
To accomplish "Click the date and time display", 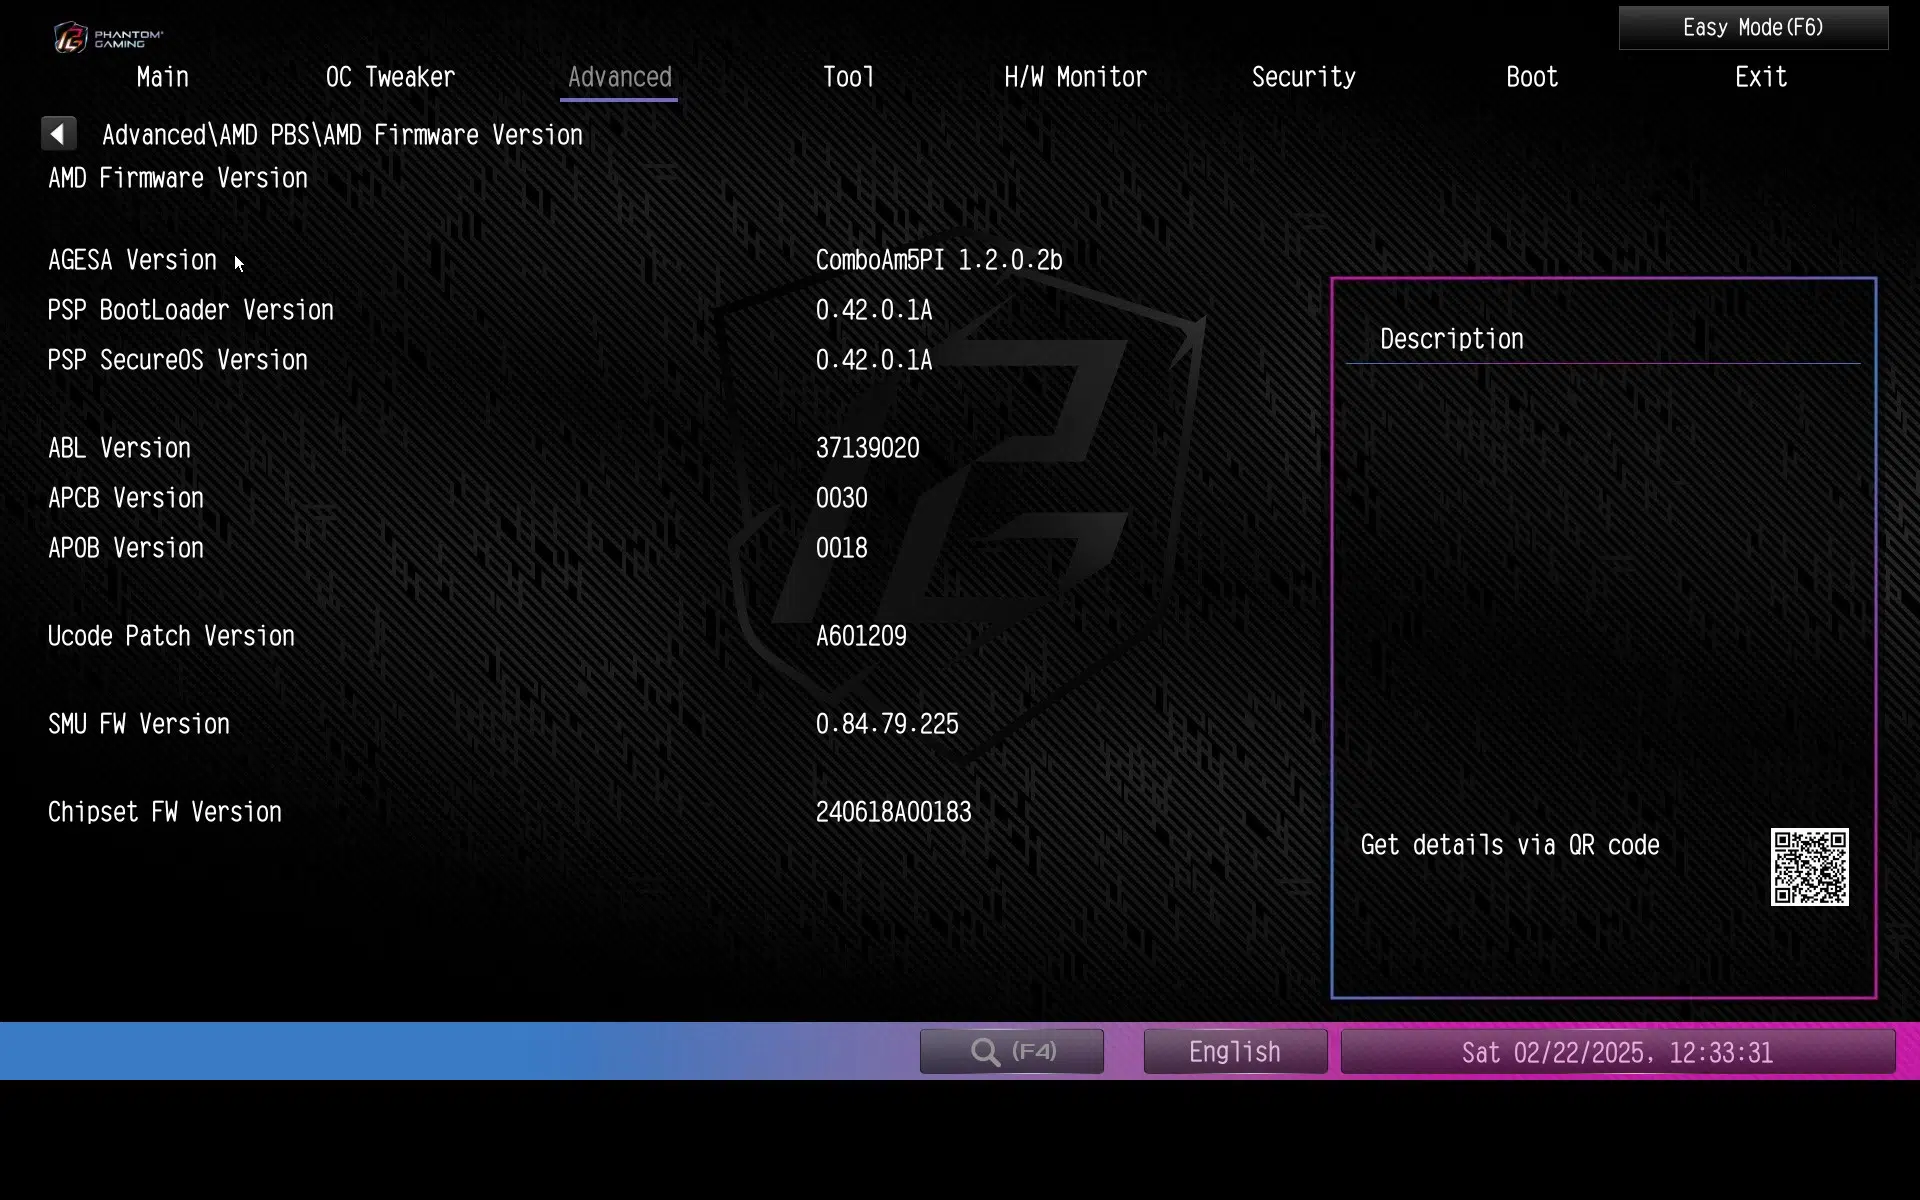I will tap(1617, 1051).
